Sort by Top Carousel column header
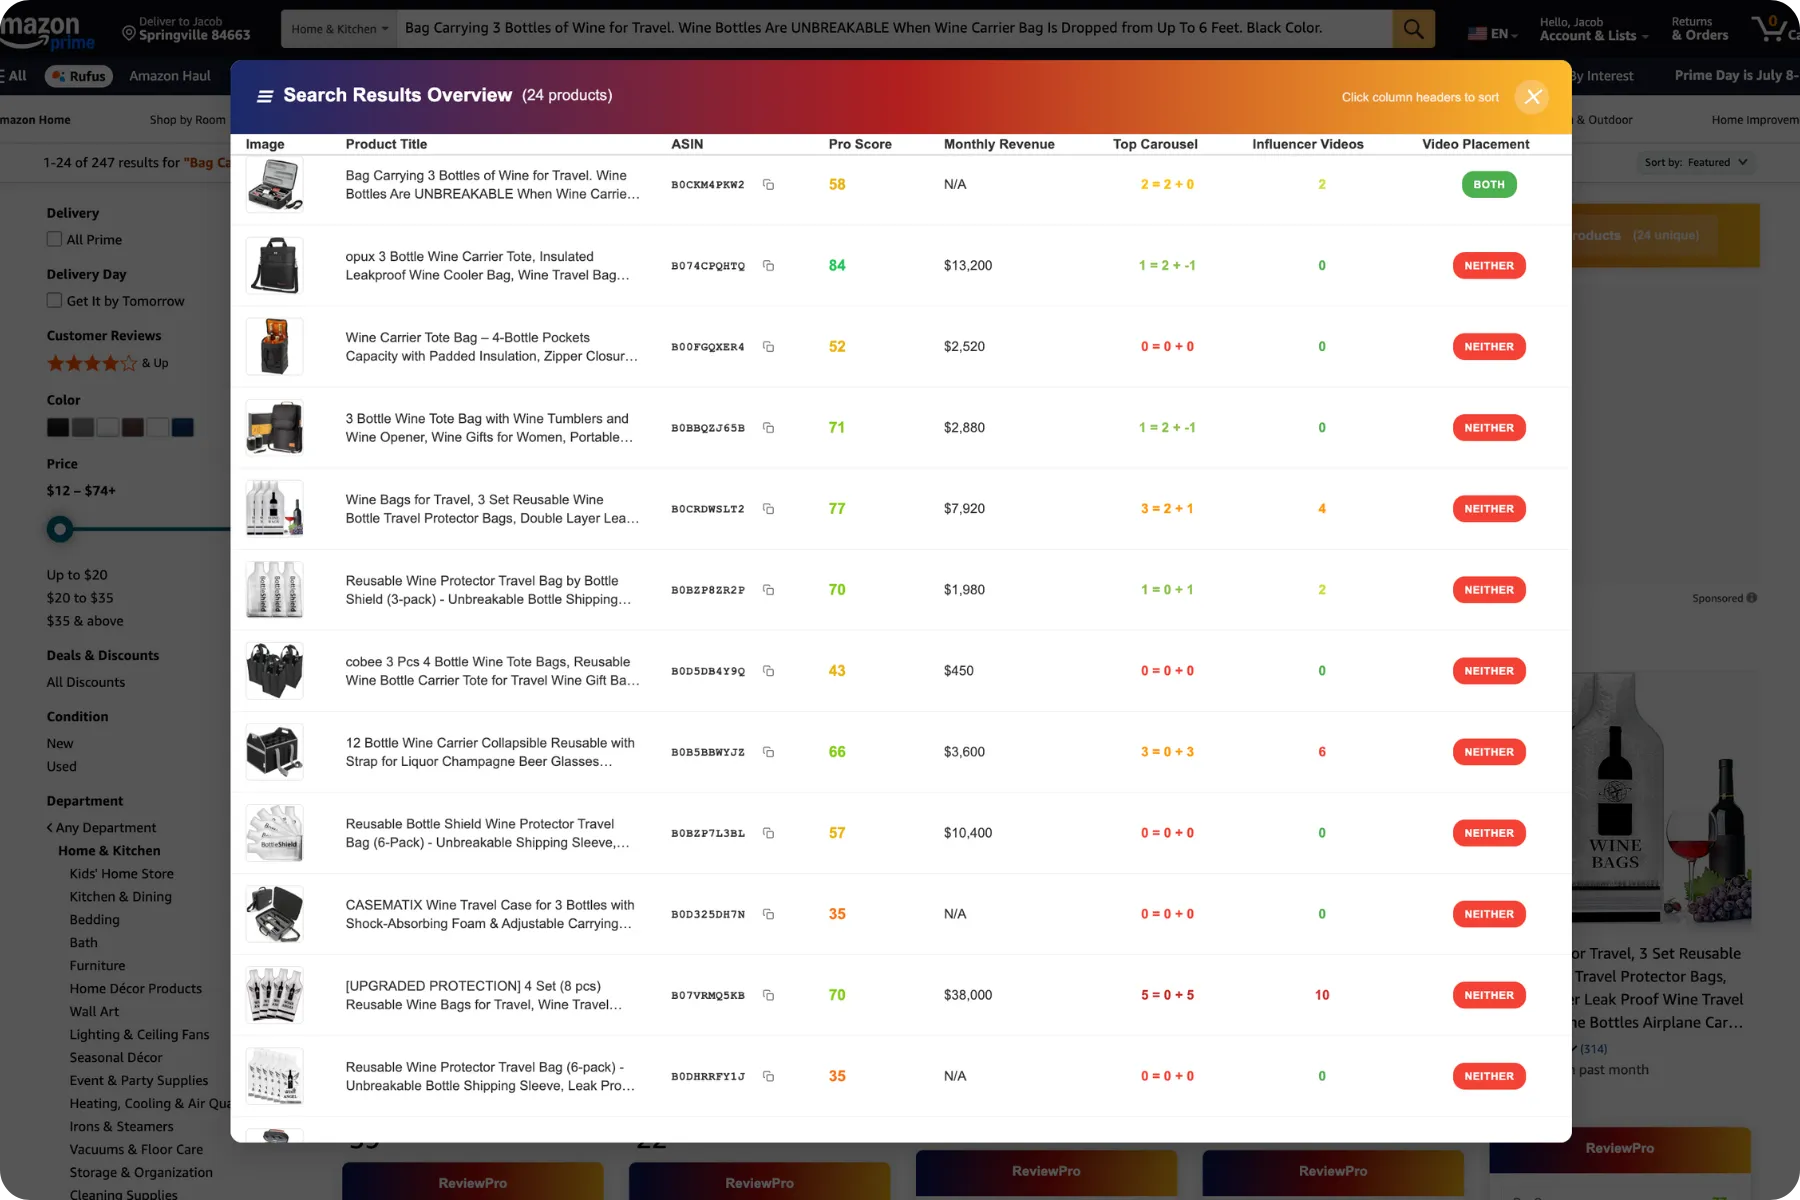Image resolution: width=1800 pixels, height=1200 pixels. point(1155,144)
